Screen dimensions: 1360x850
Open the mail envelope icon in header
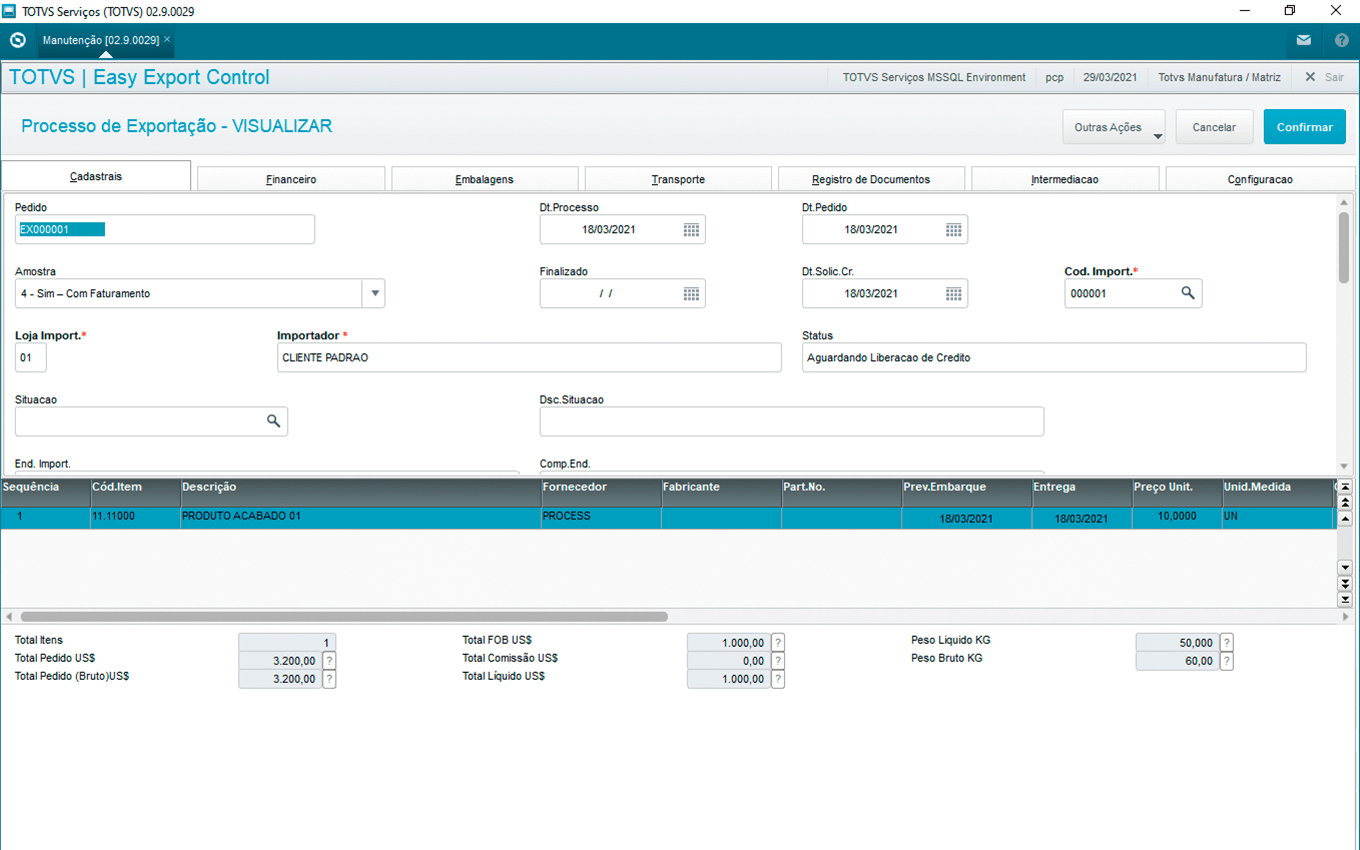(x=1303, y=41)
